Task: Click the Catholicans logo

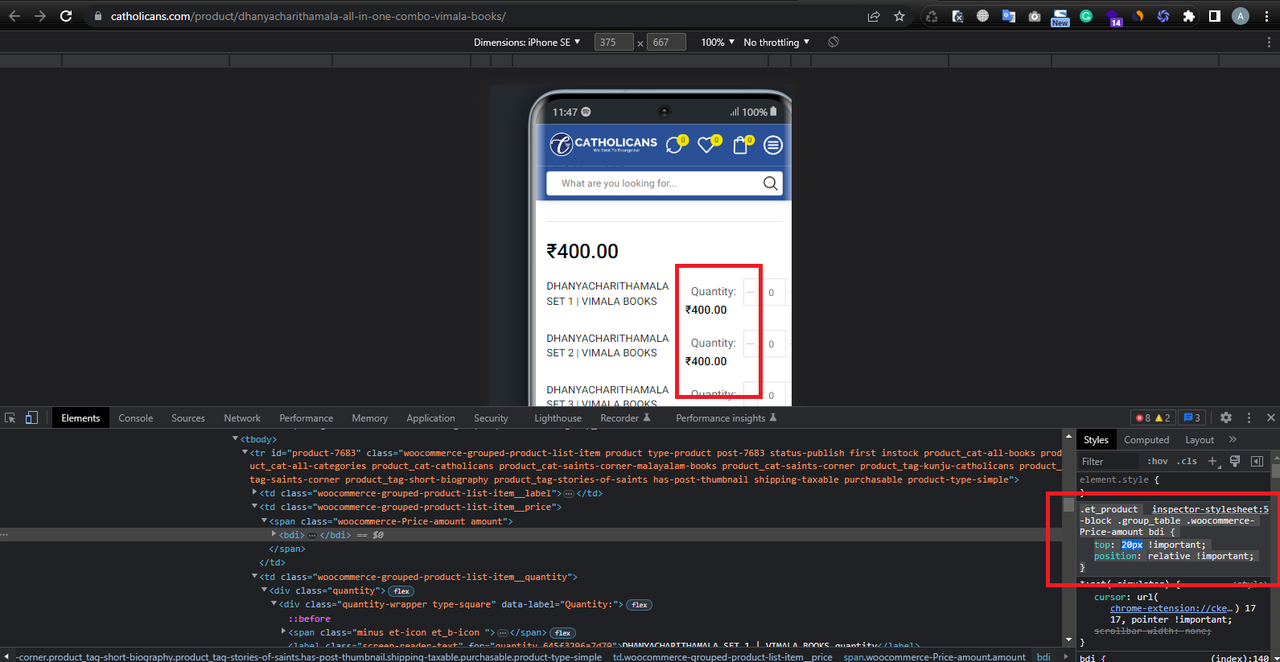Action: pyautogui.click(x=603, y=144)
